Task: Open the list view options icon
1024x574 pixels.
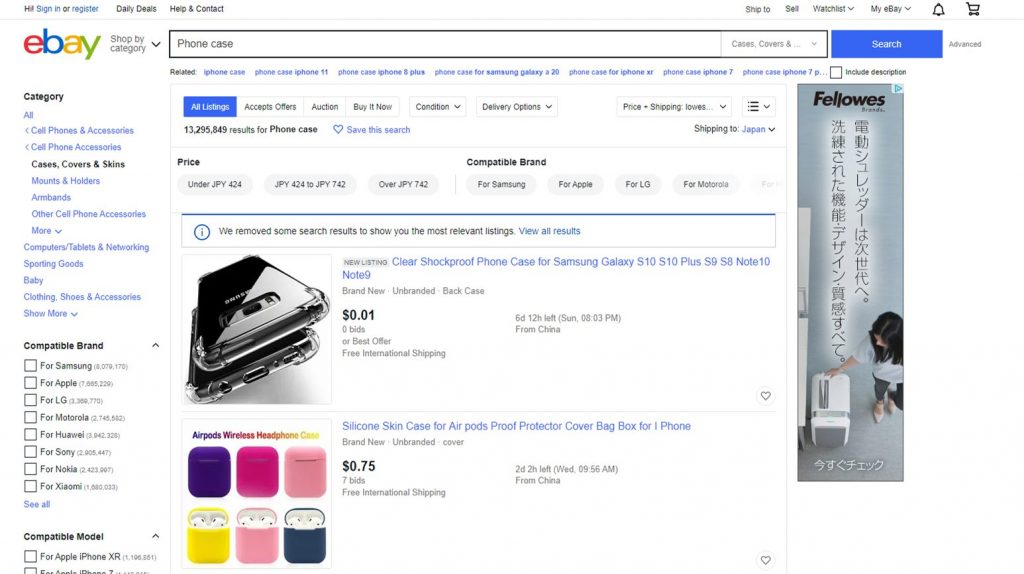Action: tap(758, 106)
